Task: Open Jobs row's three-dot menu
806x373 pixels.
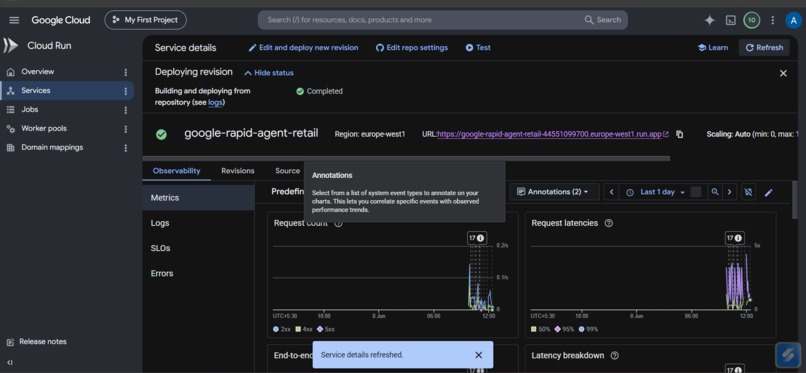Action: click(x=125, y=110)
